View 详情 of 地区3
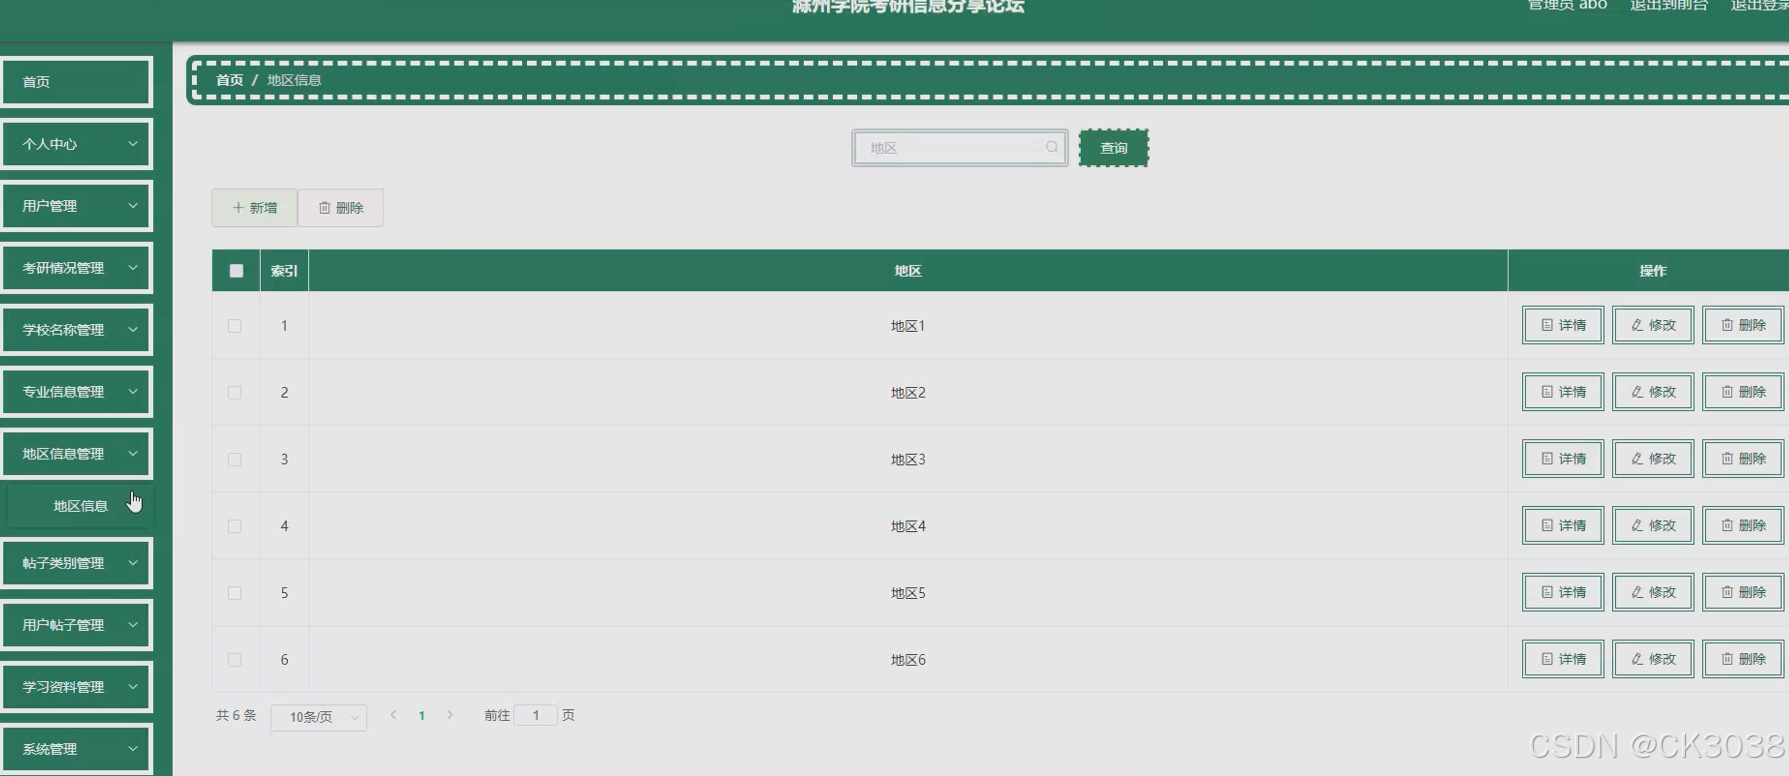The width and height of the screenshot is (1789, 776). tap(1563, 459)
